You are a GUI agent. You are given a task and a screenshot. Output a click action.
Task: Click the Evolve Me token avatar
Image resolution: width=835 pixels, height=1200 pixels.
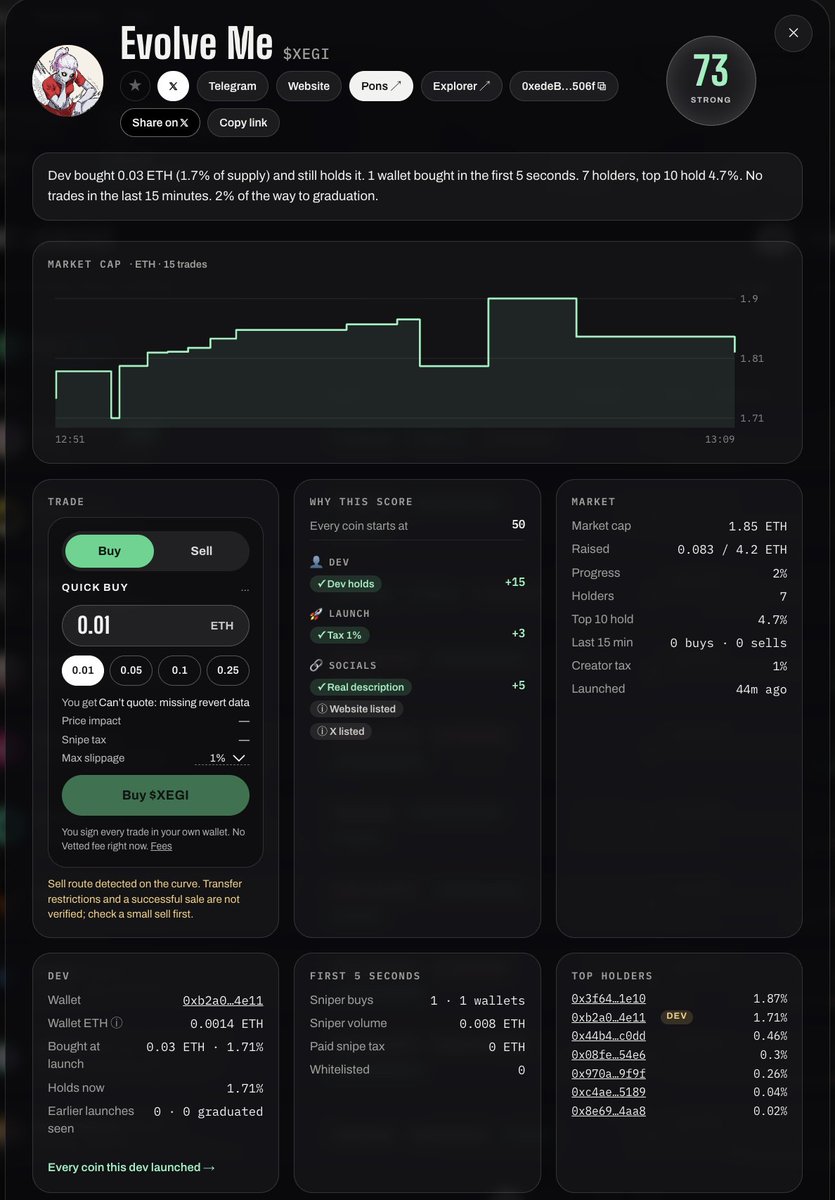pyautogui.click(x=68, y=80)
